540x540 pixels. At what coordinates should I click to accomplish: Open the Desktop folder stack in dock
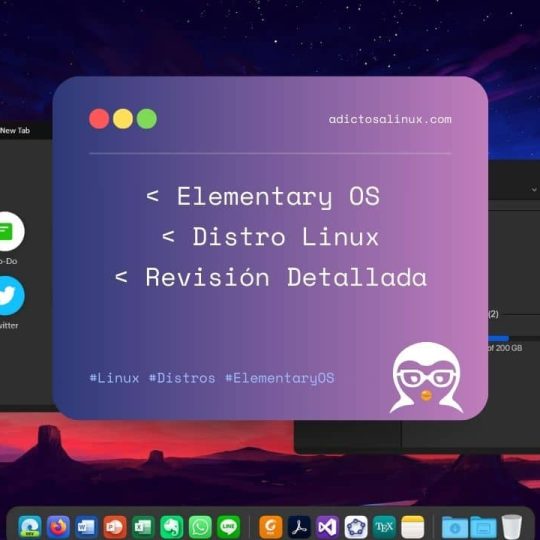click(x=483, y=527)
